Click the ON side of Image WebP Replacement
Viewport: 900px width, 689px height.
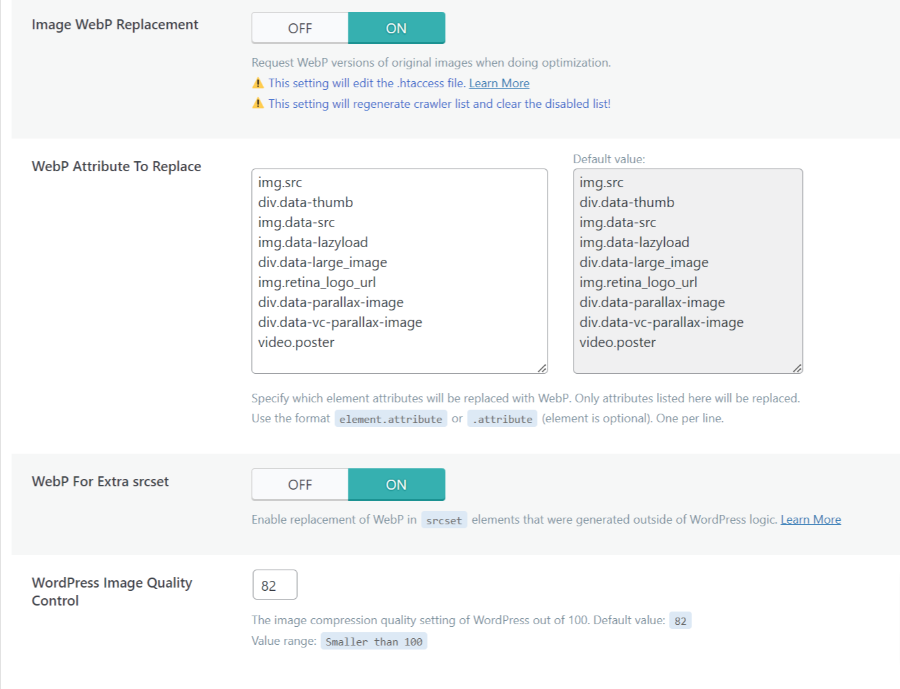396,27
